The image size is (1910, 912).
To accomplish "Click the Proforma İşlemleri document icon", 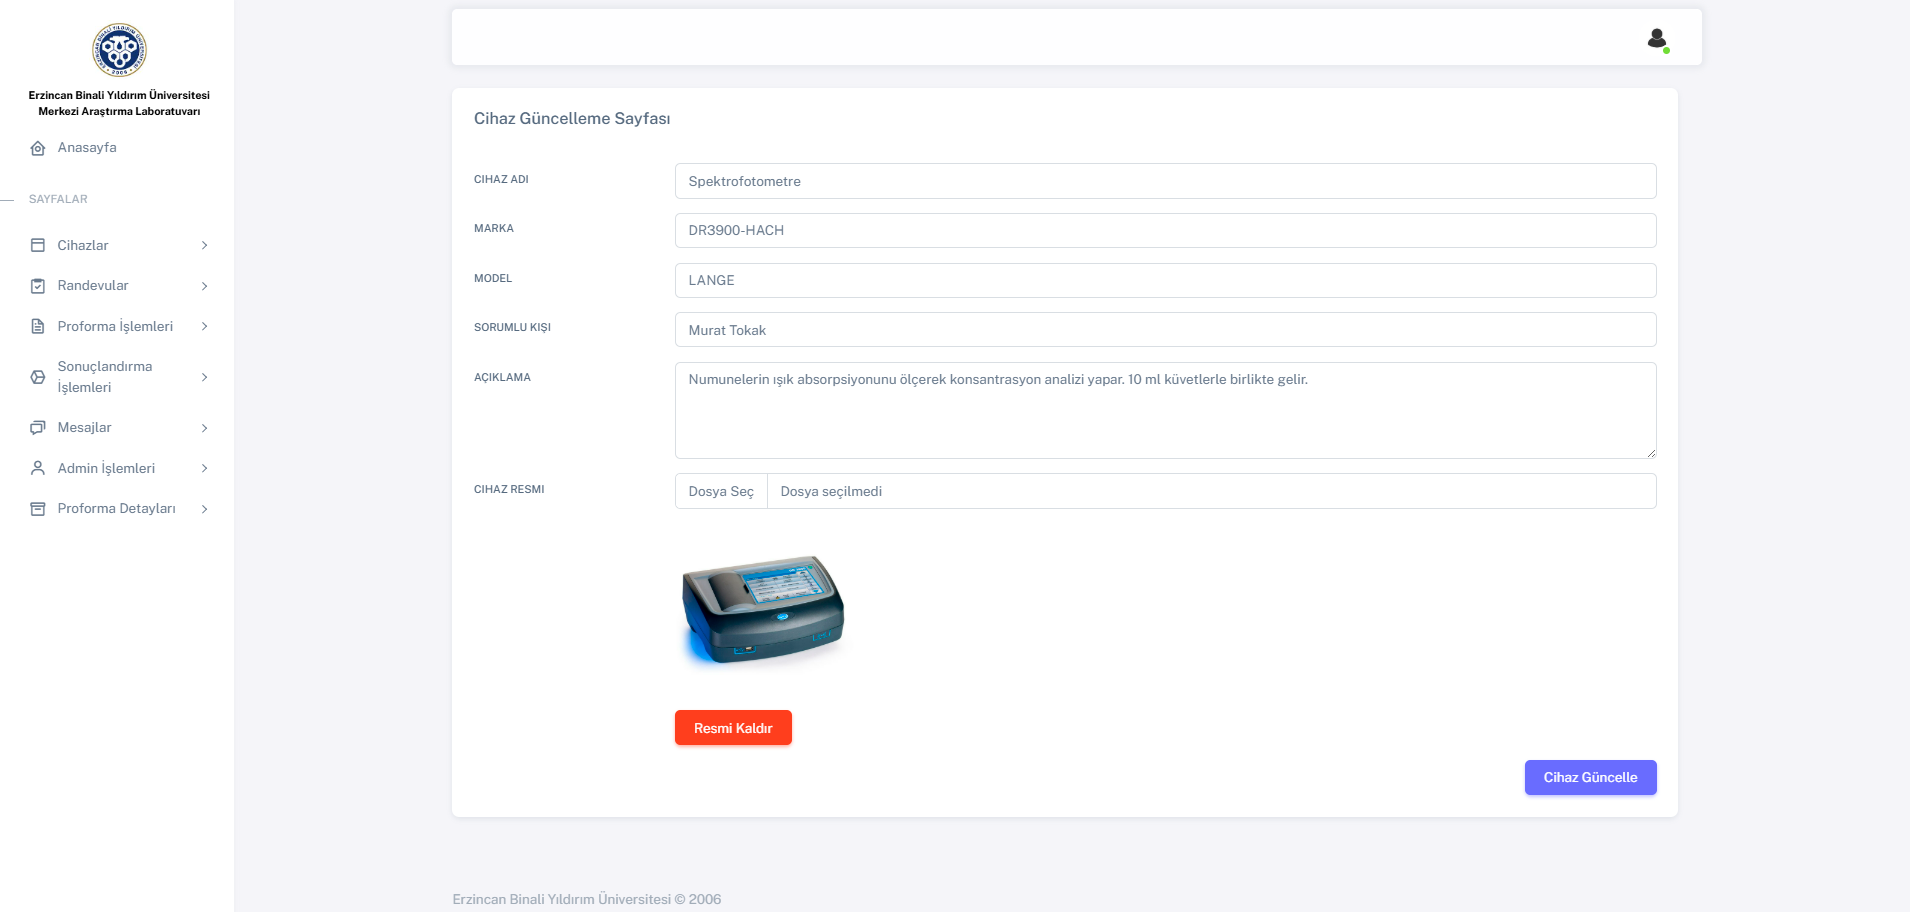I will [38, 326].
